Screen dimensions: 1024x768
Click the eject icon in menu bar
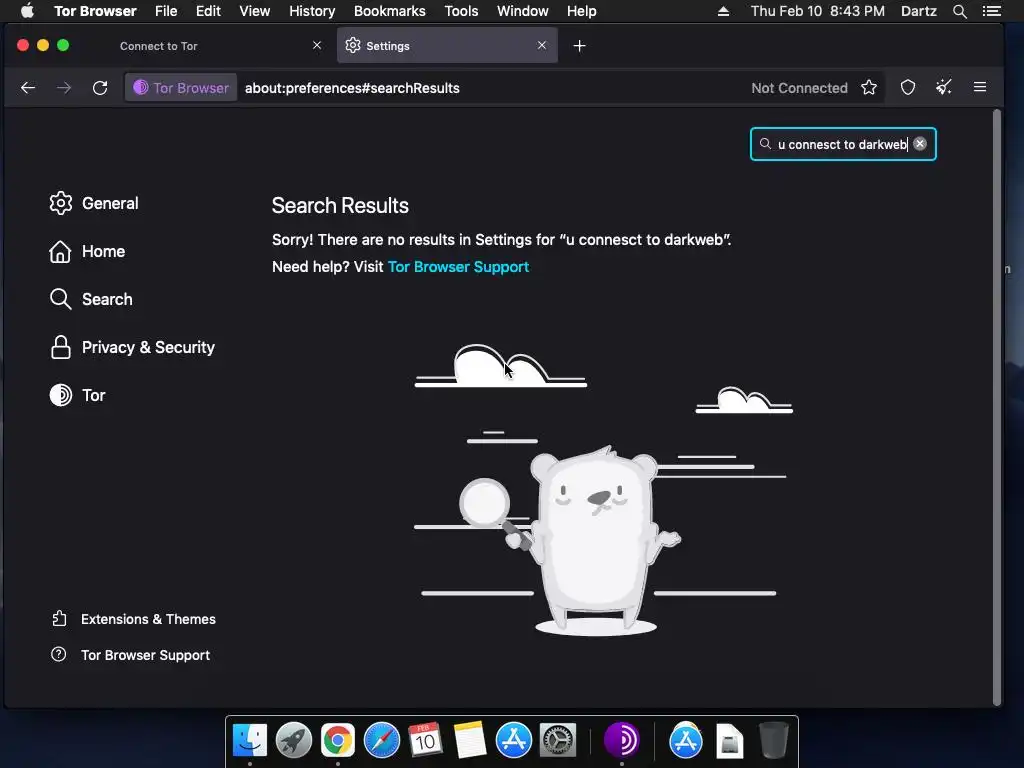[x=723, y=11]
